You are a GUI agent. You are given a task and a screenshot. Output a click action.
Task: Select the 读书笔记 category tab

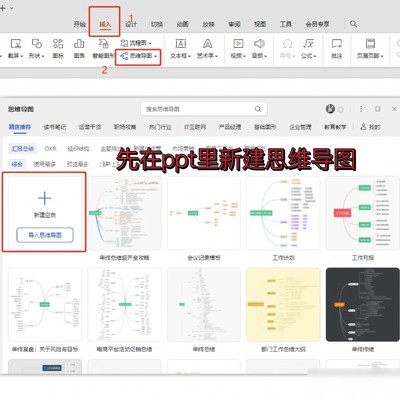(x=55, y=127)
